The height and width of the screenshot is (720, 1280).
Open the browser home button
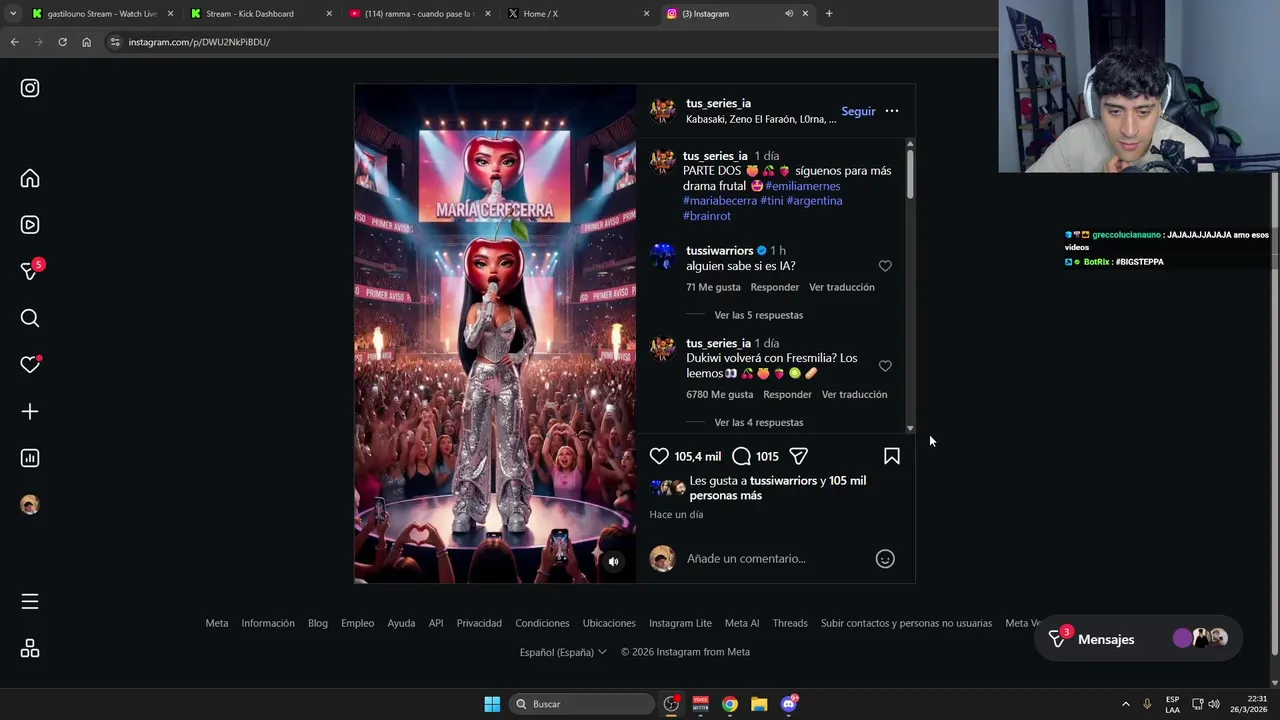click(x=86, y=42)
